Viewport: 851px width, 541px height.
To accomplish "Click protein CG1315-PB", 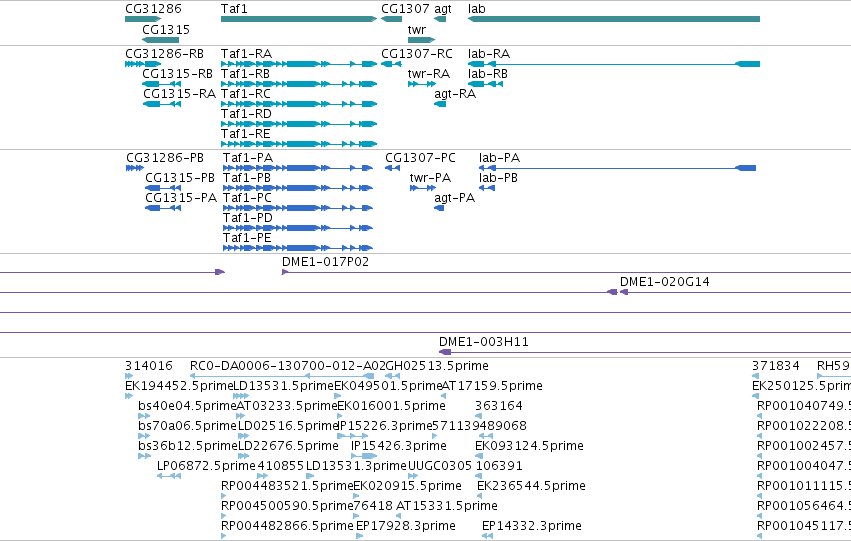I will [x=180, y=178].
